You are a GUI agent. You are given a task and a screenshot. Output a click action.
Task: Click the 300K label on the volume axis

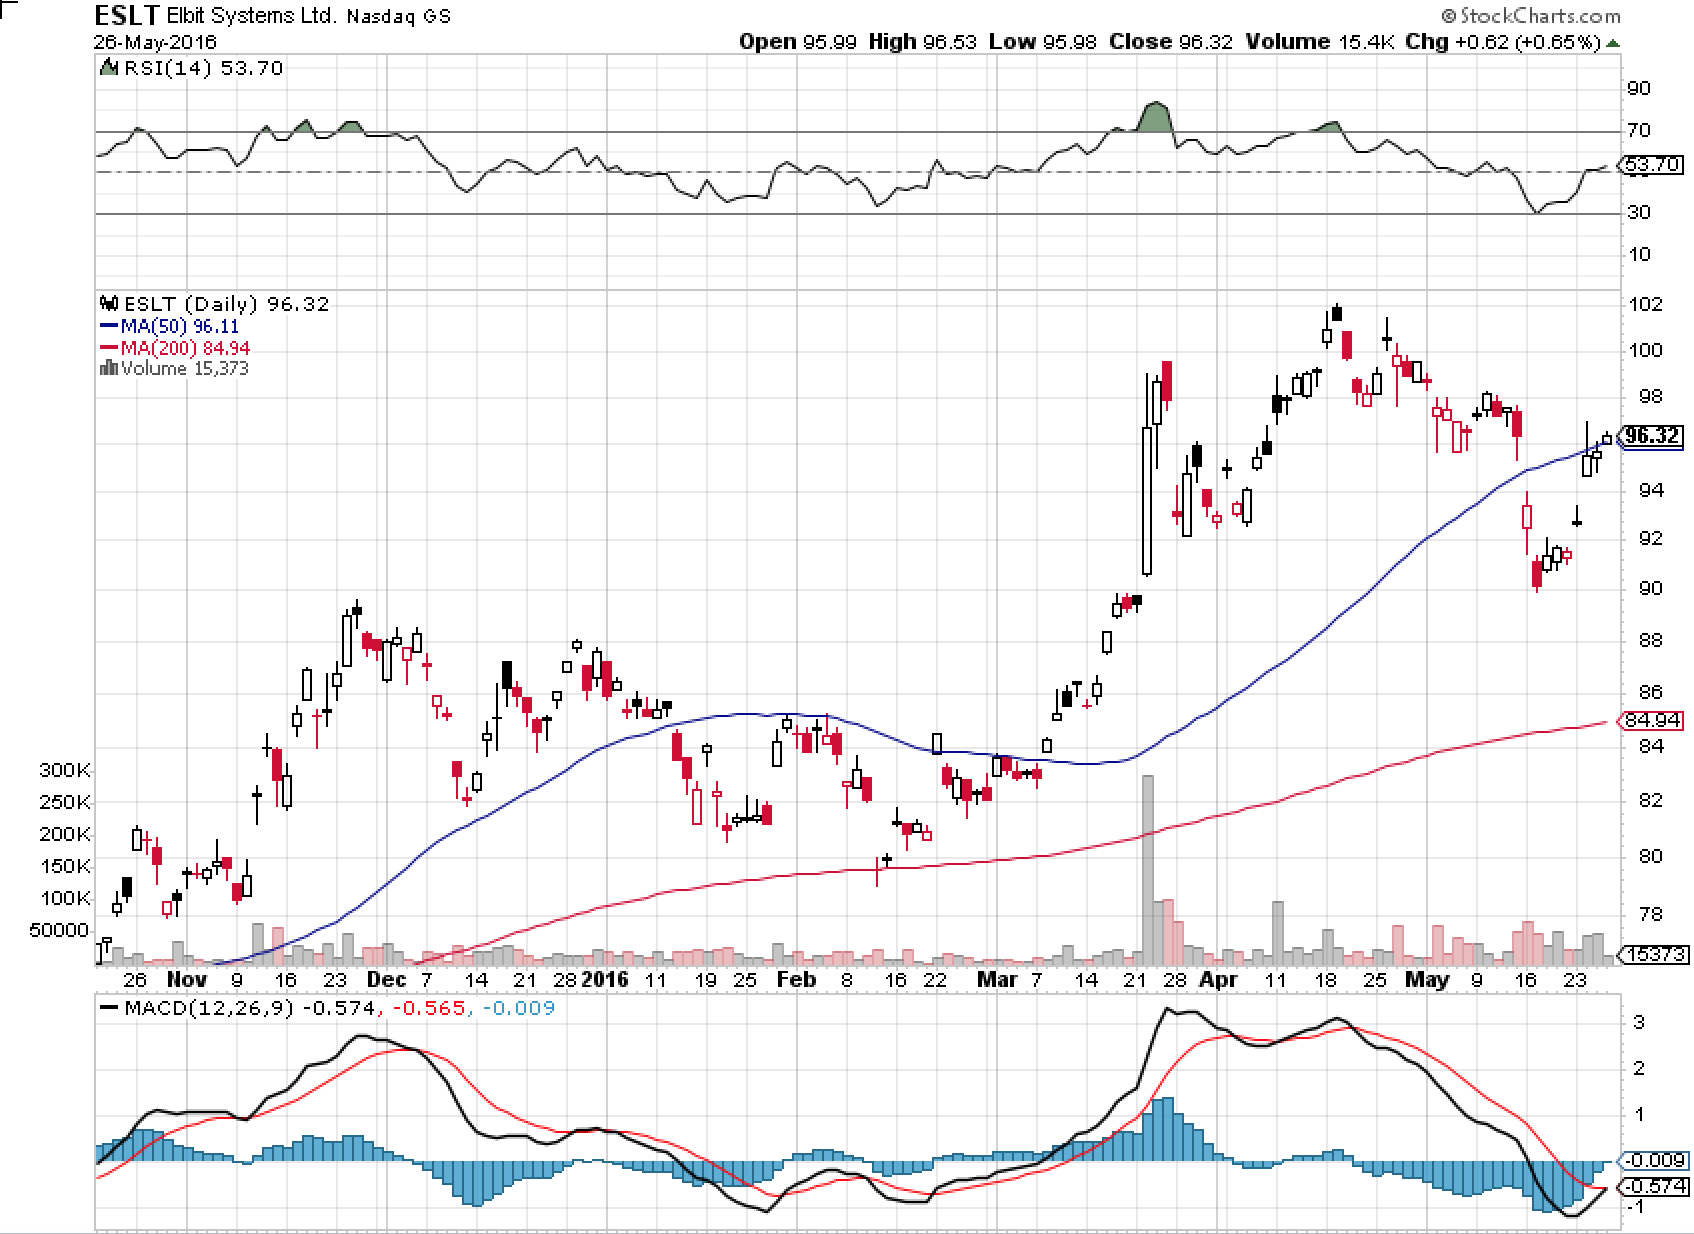pos(65,770)
